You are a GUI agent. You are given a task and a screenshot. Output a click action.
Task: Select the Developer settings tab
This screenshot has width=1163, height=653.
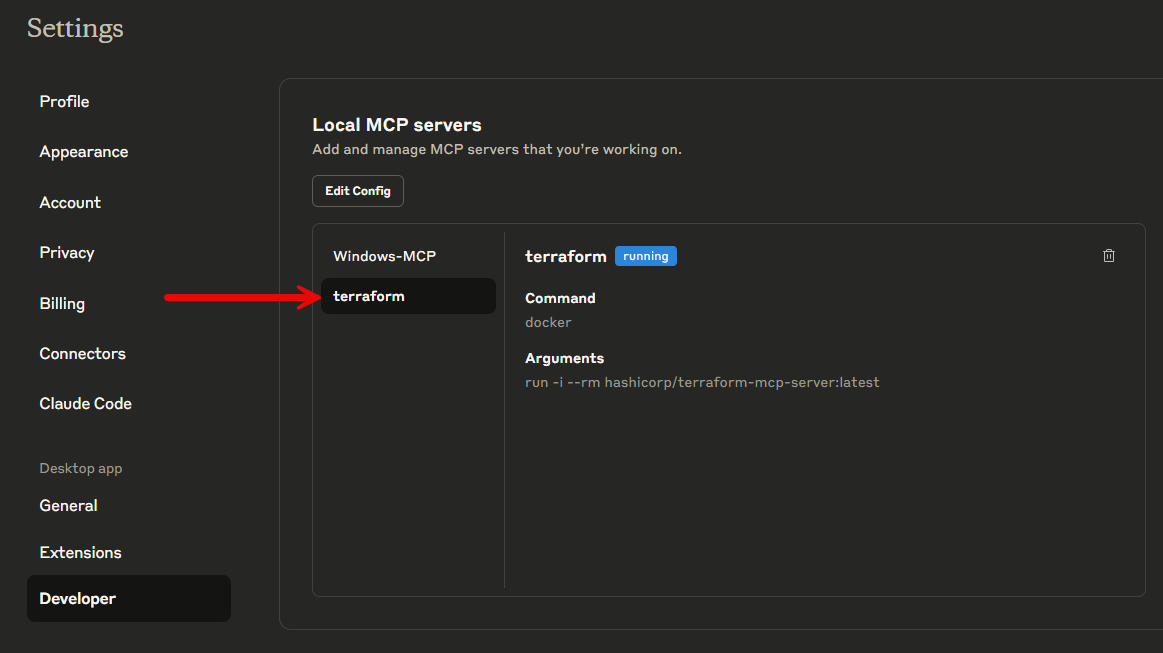[x=128, y=598]
